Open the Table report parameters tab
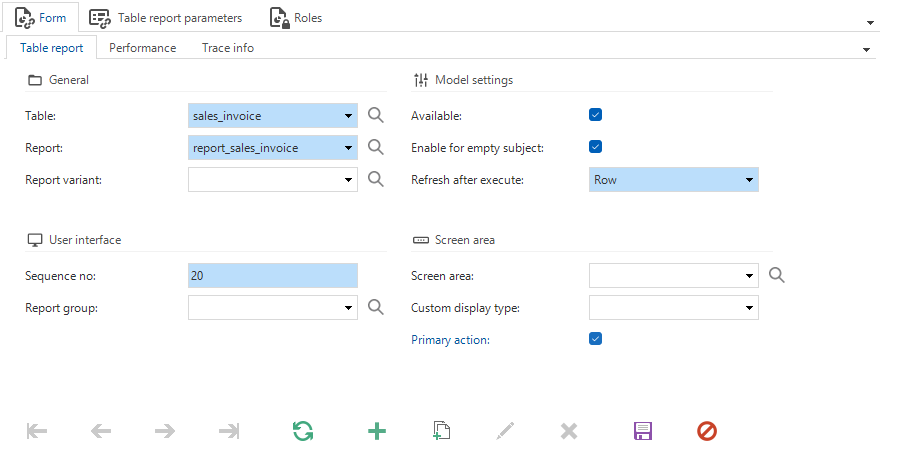Image resolution: width=897 pixels, height=465 pixels. point(165,18)
